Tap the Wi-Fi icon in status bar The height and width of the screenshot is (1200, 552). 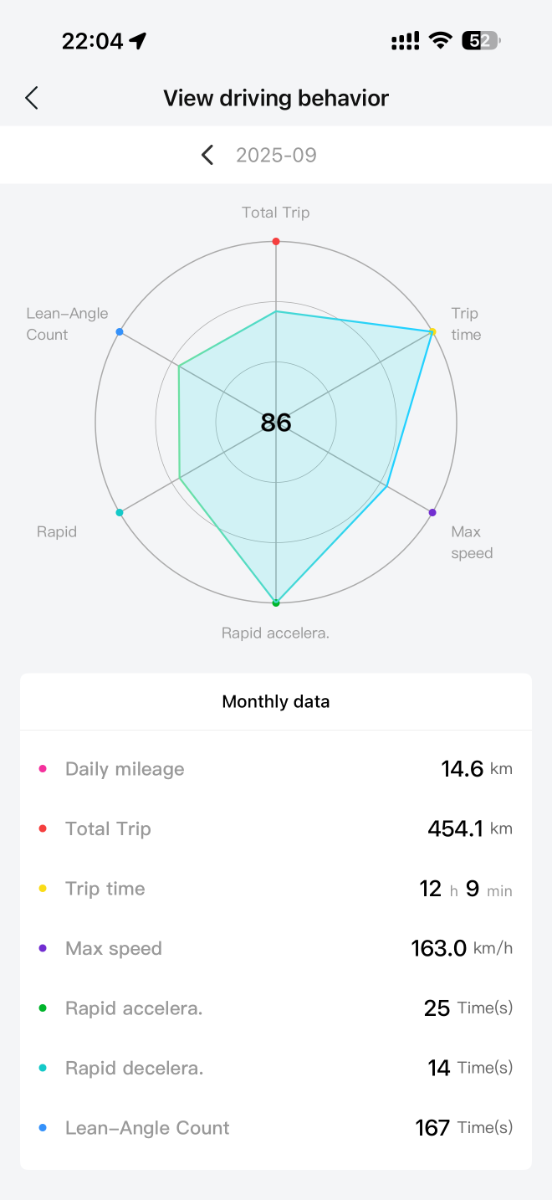click(440, 41)
